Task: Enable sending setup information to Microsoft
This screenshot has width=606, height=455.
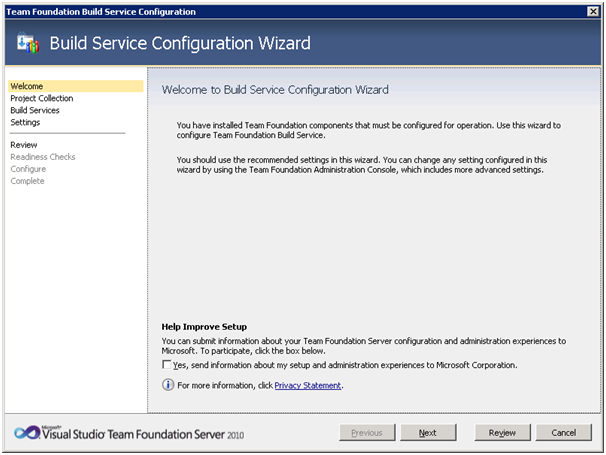Action: pyautogui.click(x=167, y=365)
